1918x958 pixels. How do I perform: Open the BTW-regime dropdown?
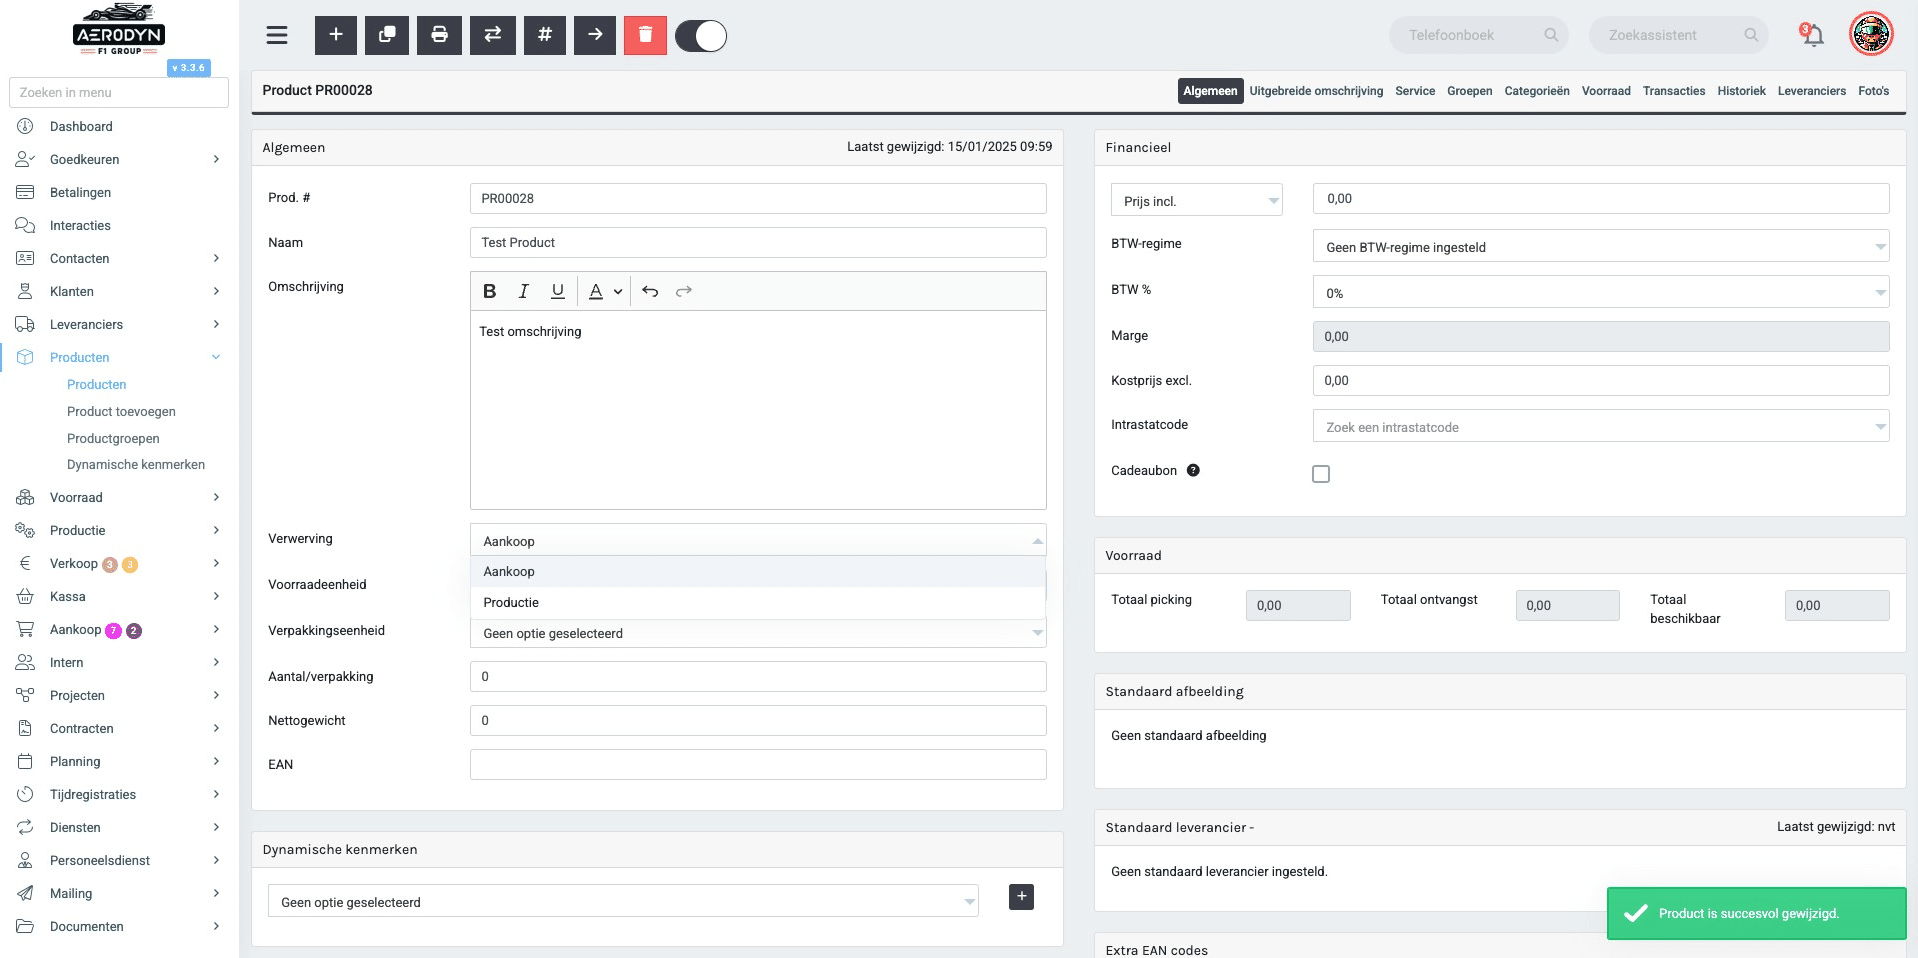1600,247
